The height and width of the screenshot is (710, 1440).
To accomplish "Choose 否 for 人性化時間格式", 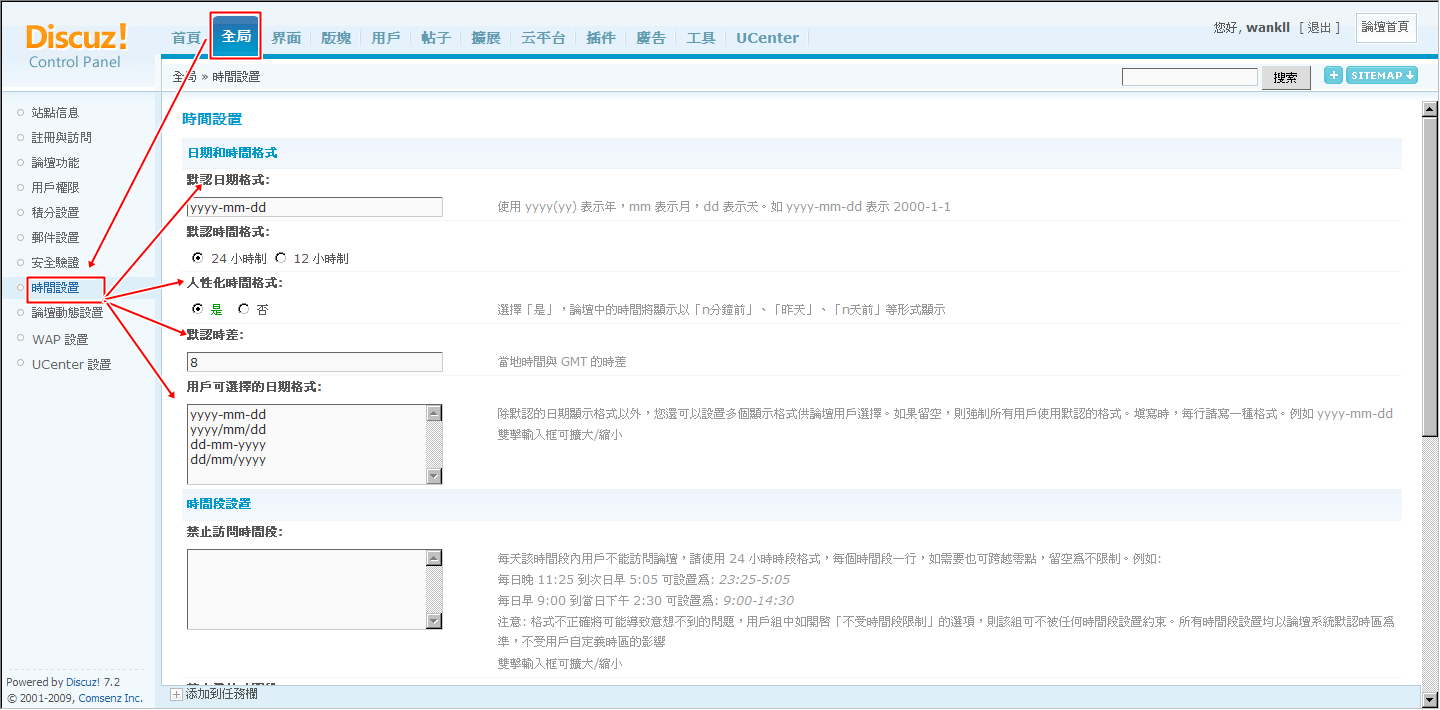I will [244, 310].
